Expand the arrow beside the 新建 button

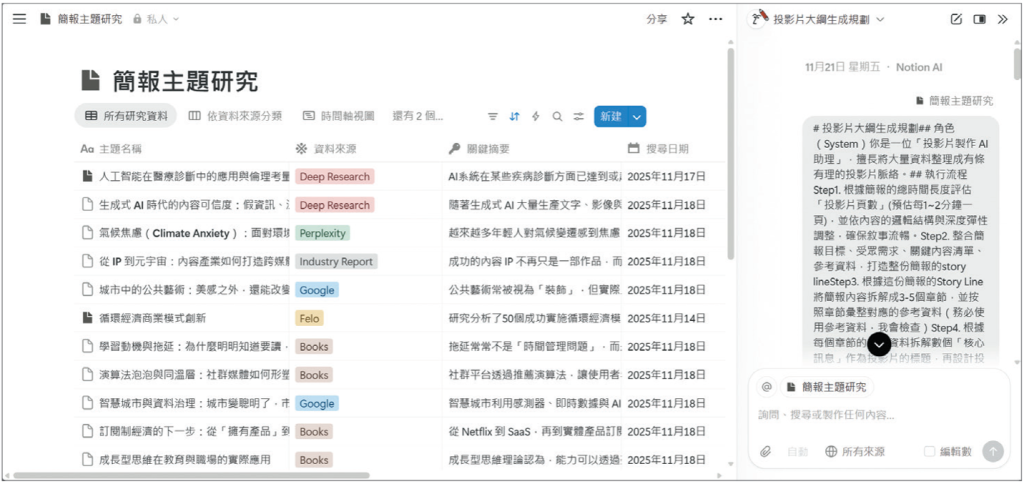(637, 116)
